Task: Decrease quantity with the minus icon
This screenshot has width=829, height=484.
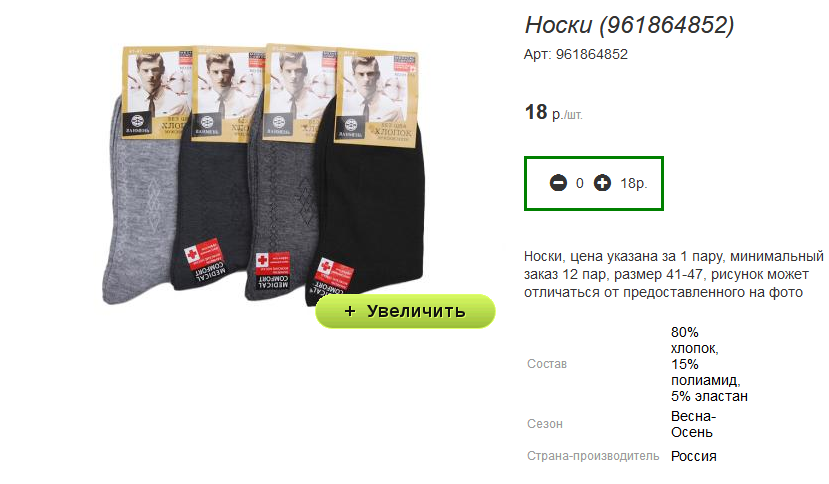Action: click(x=558, y=183)
